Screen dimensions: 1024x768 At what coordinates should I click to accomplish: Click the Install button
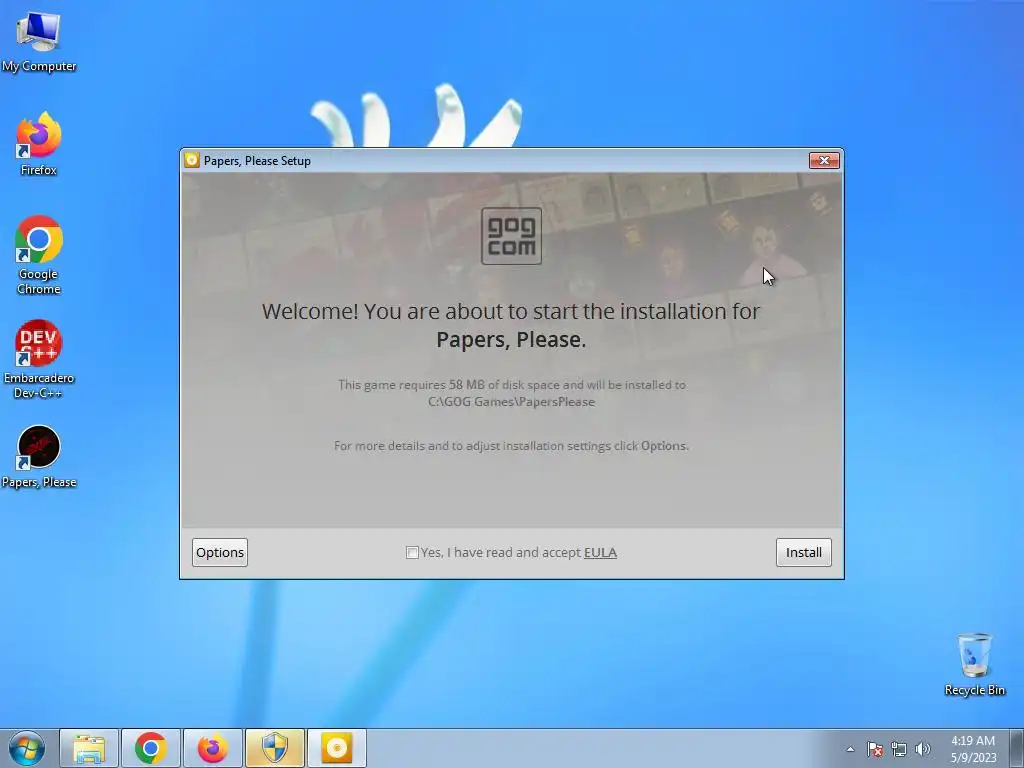(804, 552)
